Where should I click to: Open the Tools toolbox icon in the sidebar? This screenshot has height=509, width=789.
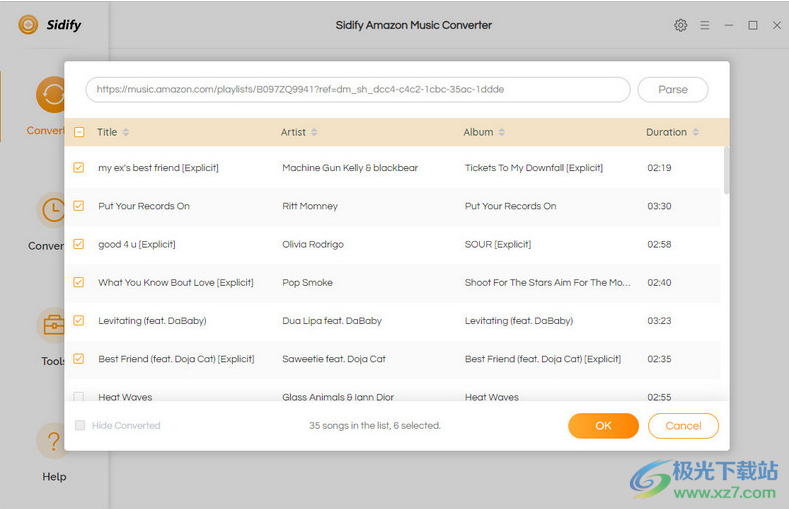tap(52, 325)
